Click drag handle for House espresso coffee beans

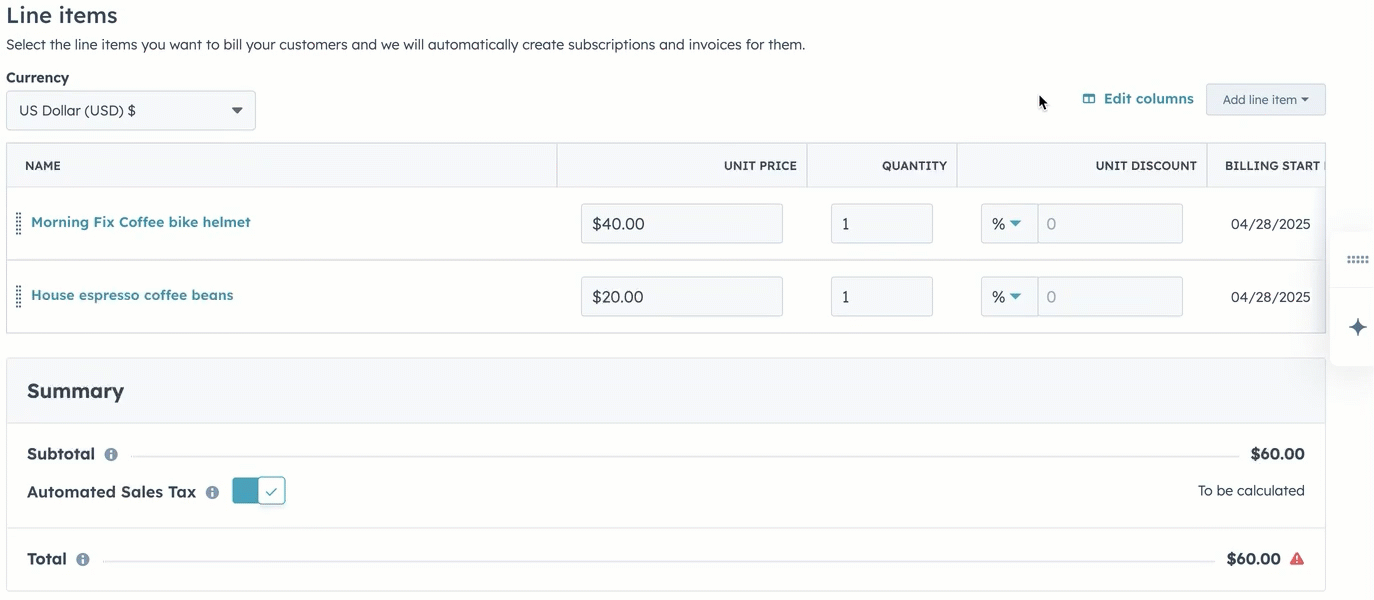point(18,296)
